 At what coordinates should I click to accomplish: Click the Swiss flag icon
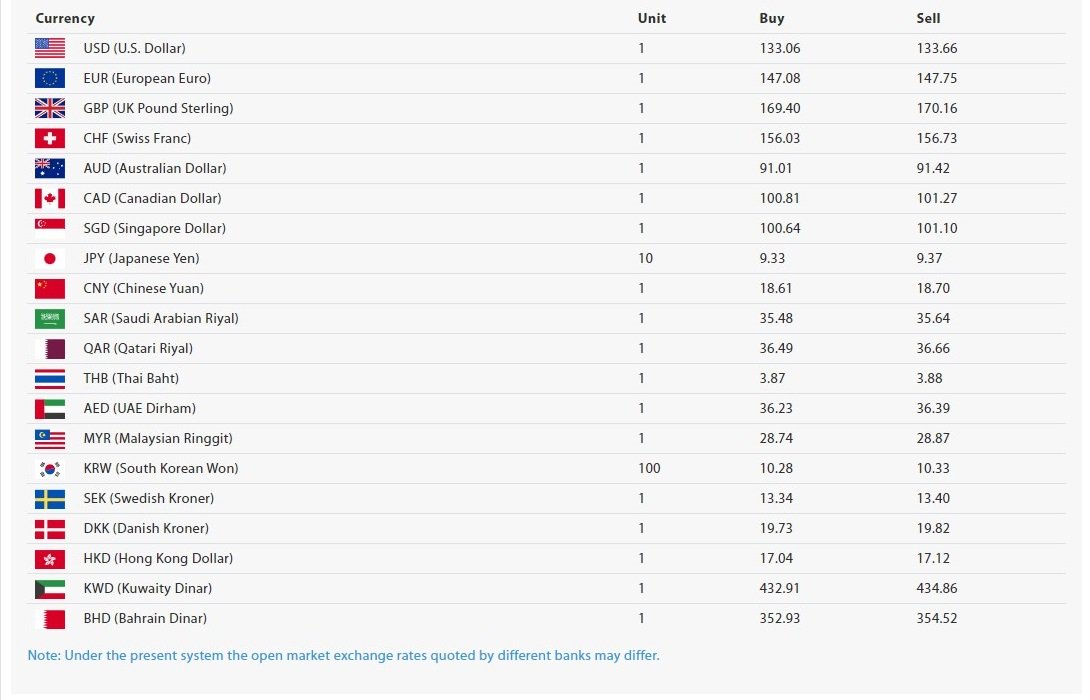[50, 138]
